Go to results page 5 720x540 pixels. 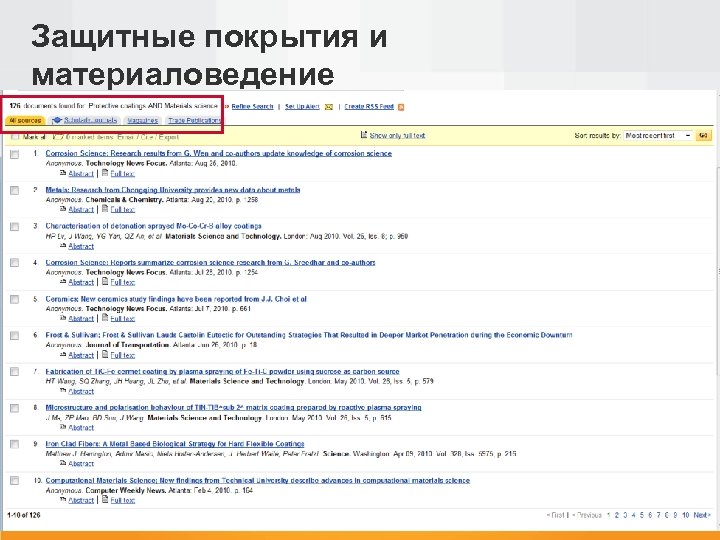click(x=642, y=515)
